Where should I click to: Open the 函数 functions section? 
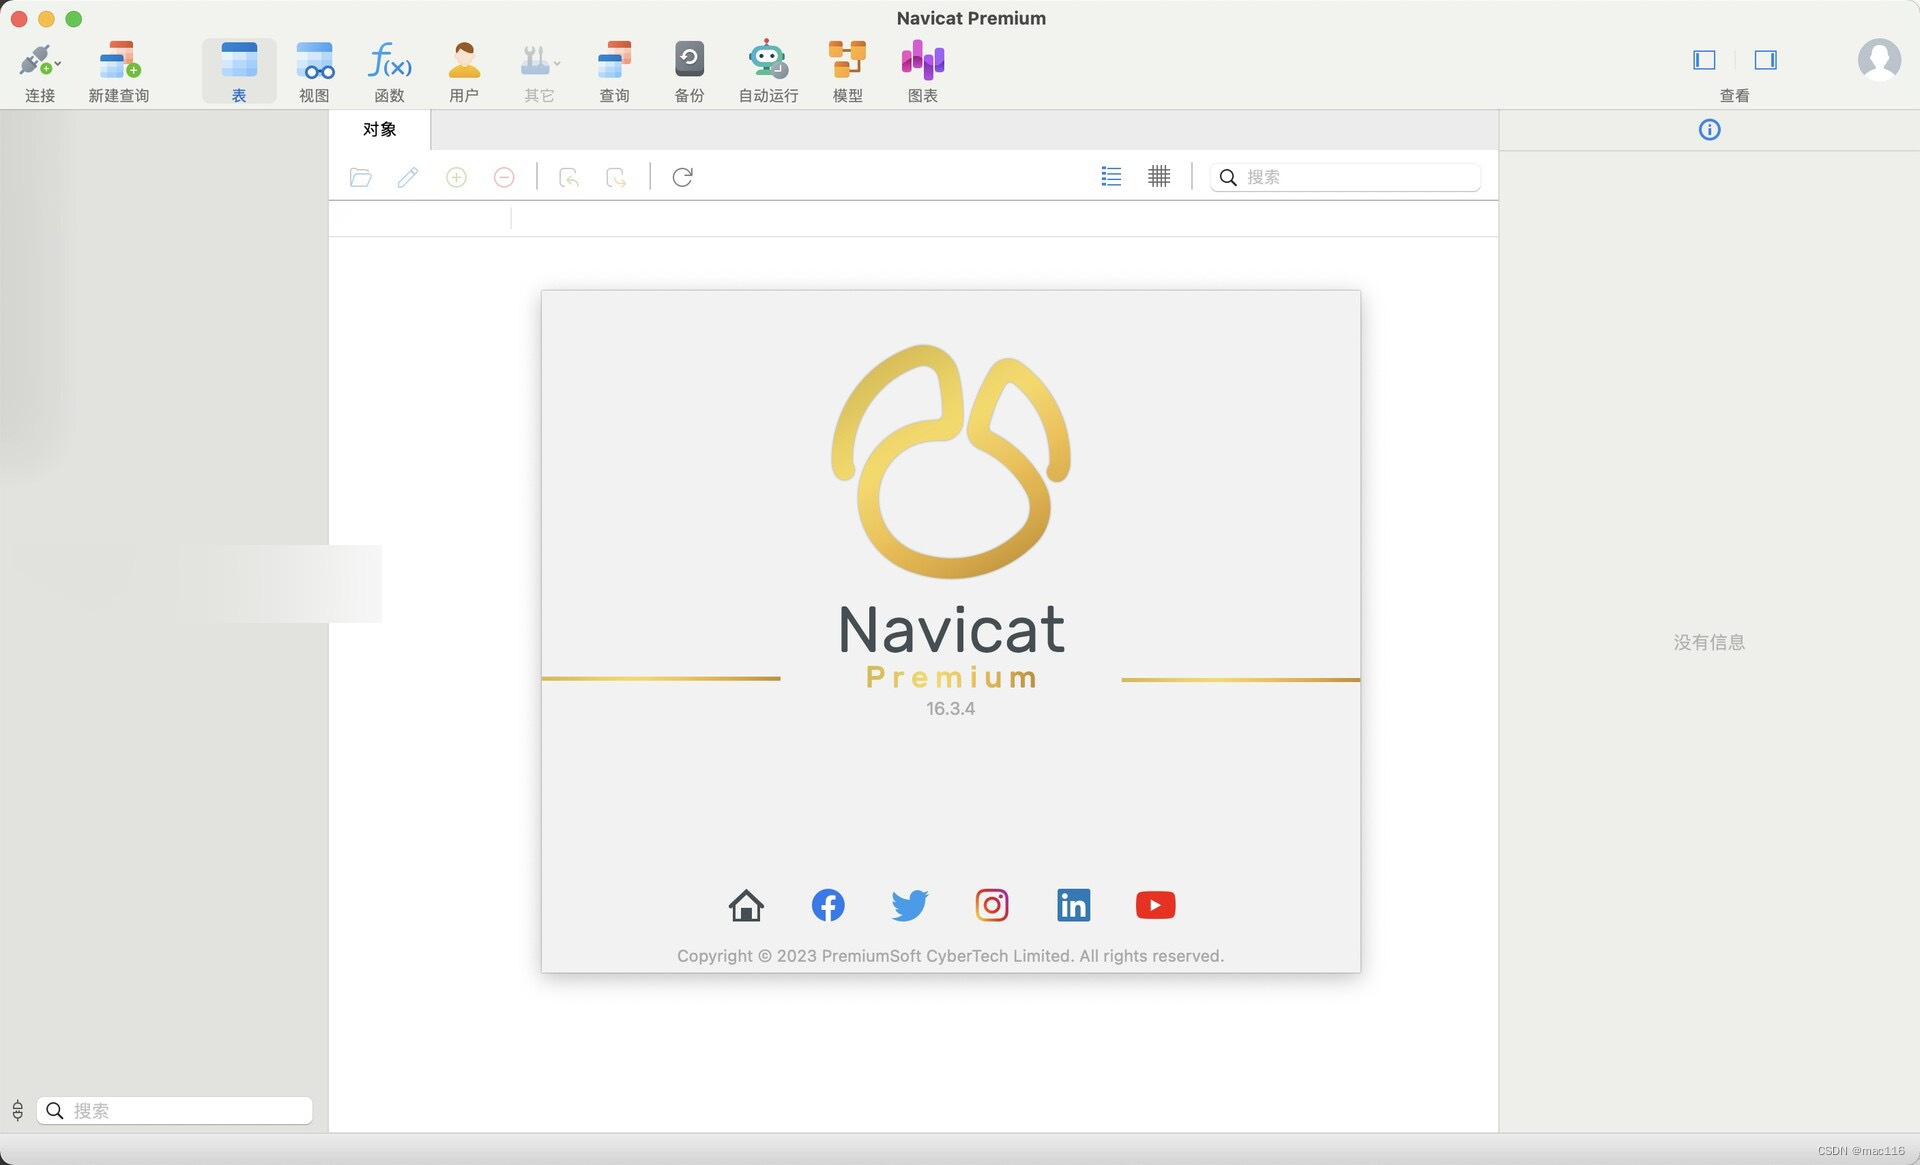389,72
